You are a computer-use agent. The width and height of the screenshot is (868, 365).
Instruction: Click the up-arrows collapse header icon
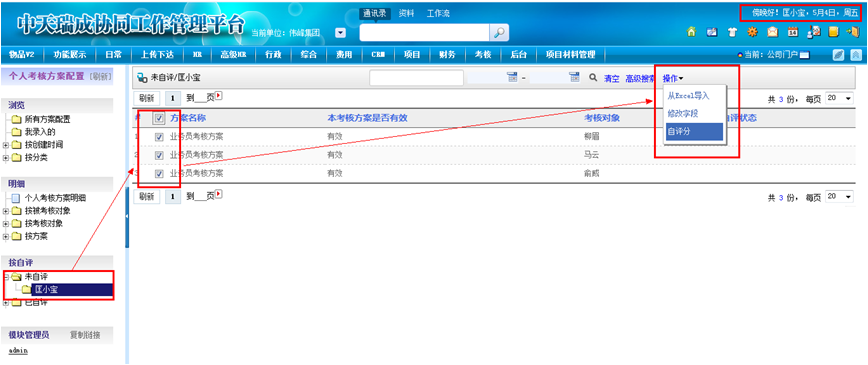(x=856, y=55)
